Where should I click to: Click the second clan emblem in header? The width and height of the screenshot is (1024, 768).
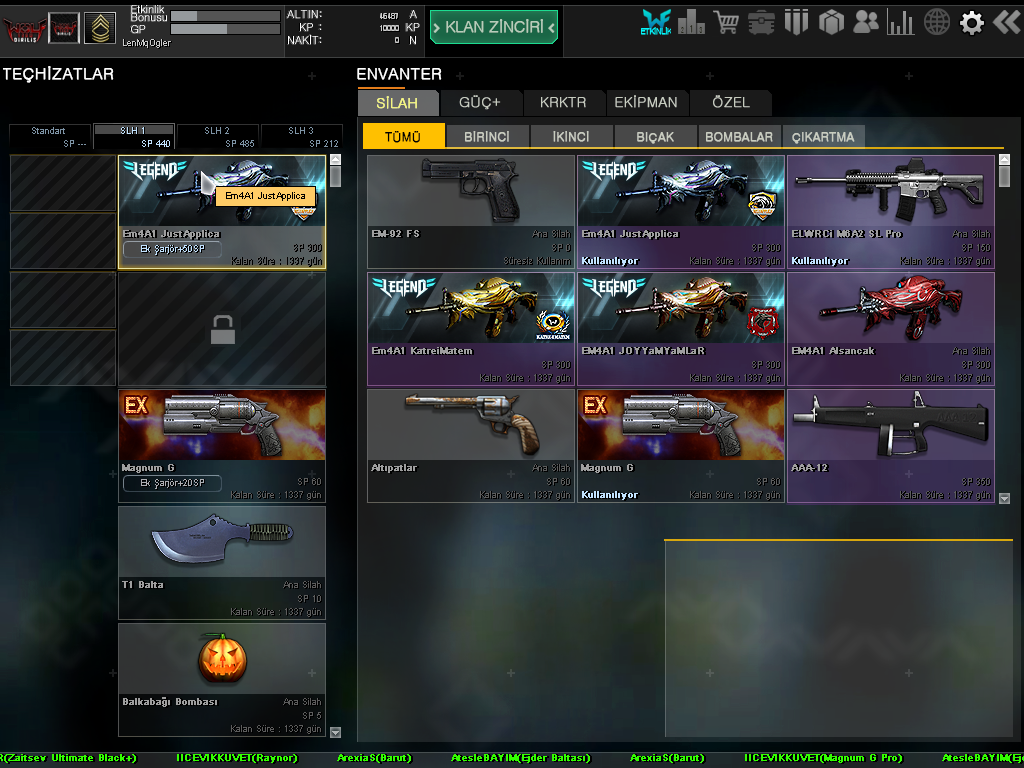point(64,28)
